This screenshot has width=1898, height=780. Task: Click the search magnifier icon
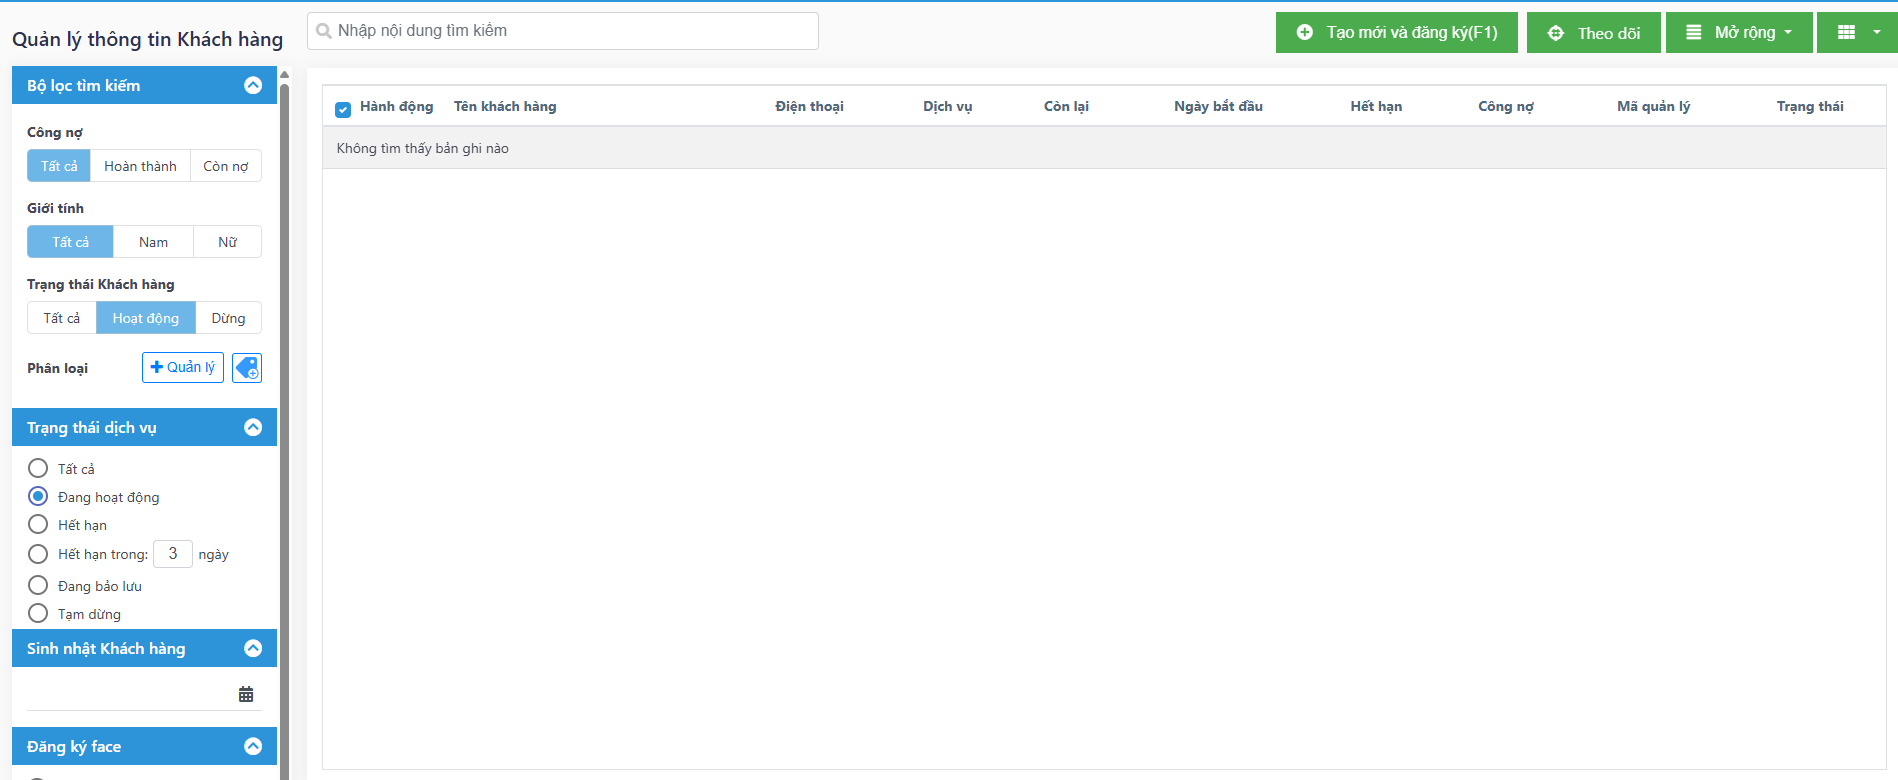[324, 31]
